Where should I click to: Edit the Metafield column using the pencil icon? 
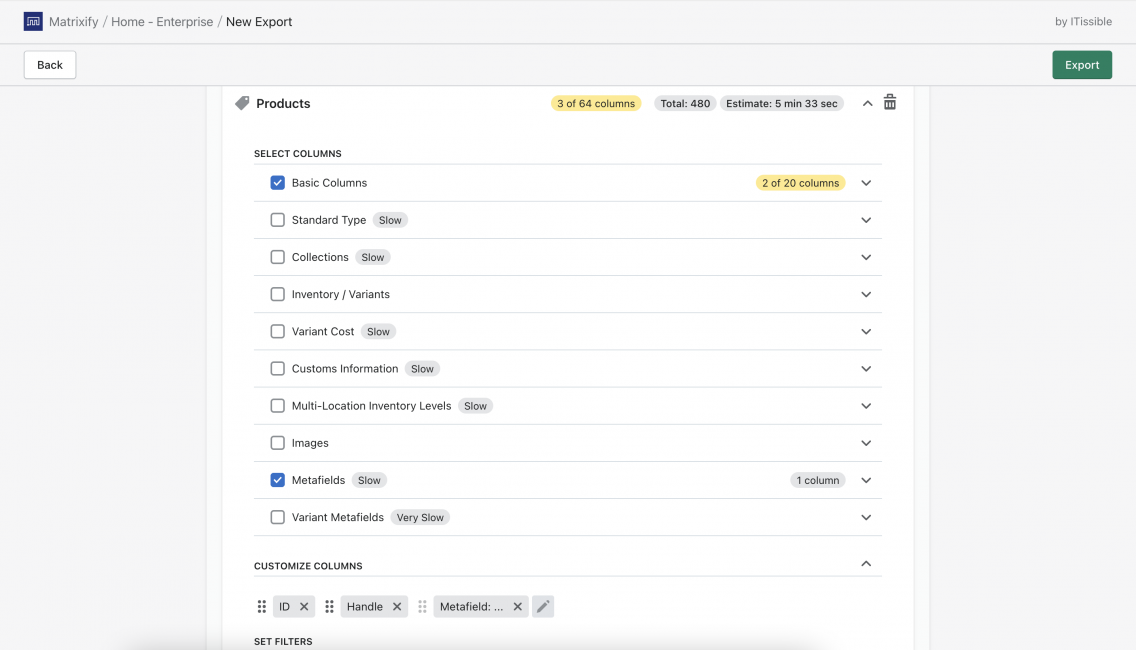(543, 606)
